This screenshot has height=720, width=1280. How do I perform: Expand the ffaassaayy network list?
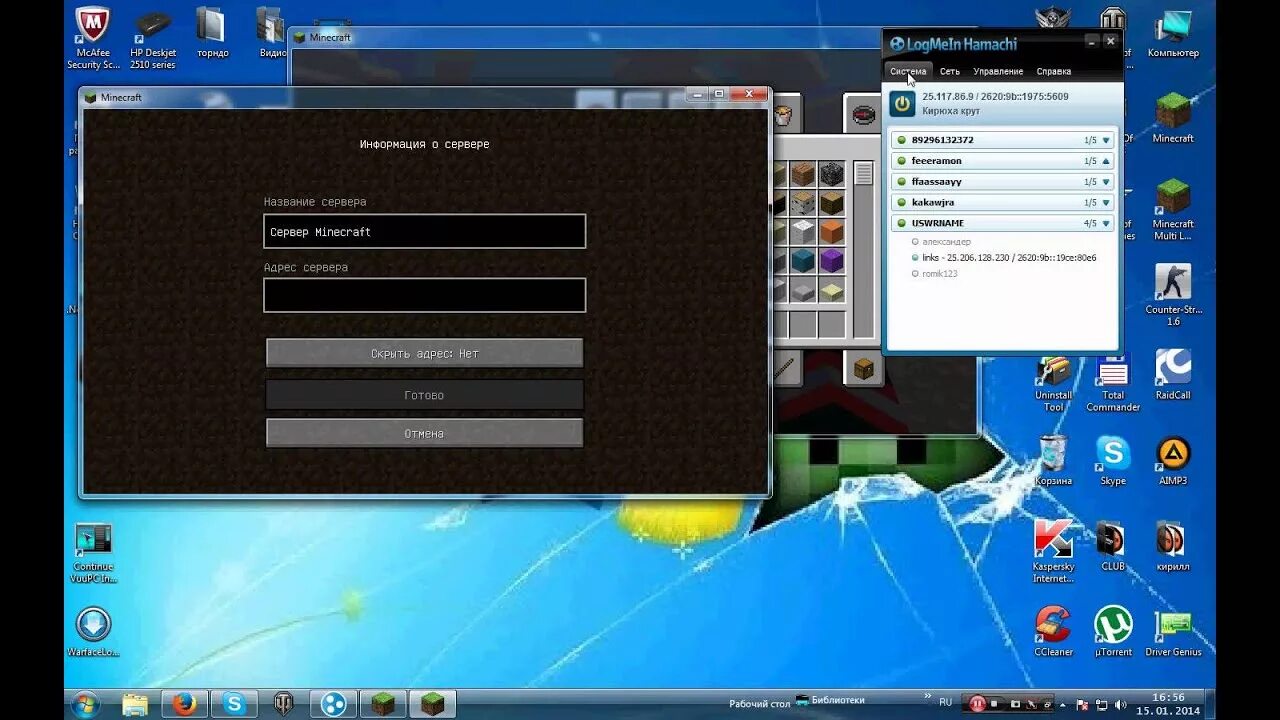point(1106,182)
